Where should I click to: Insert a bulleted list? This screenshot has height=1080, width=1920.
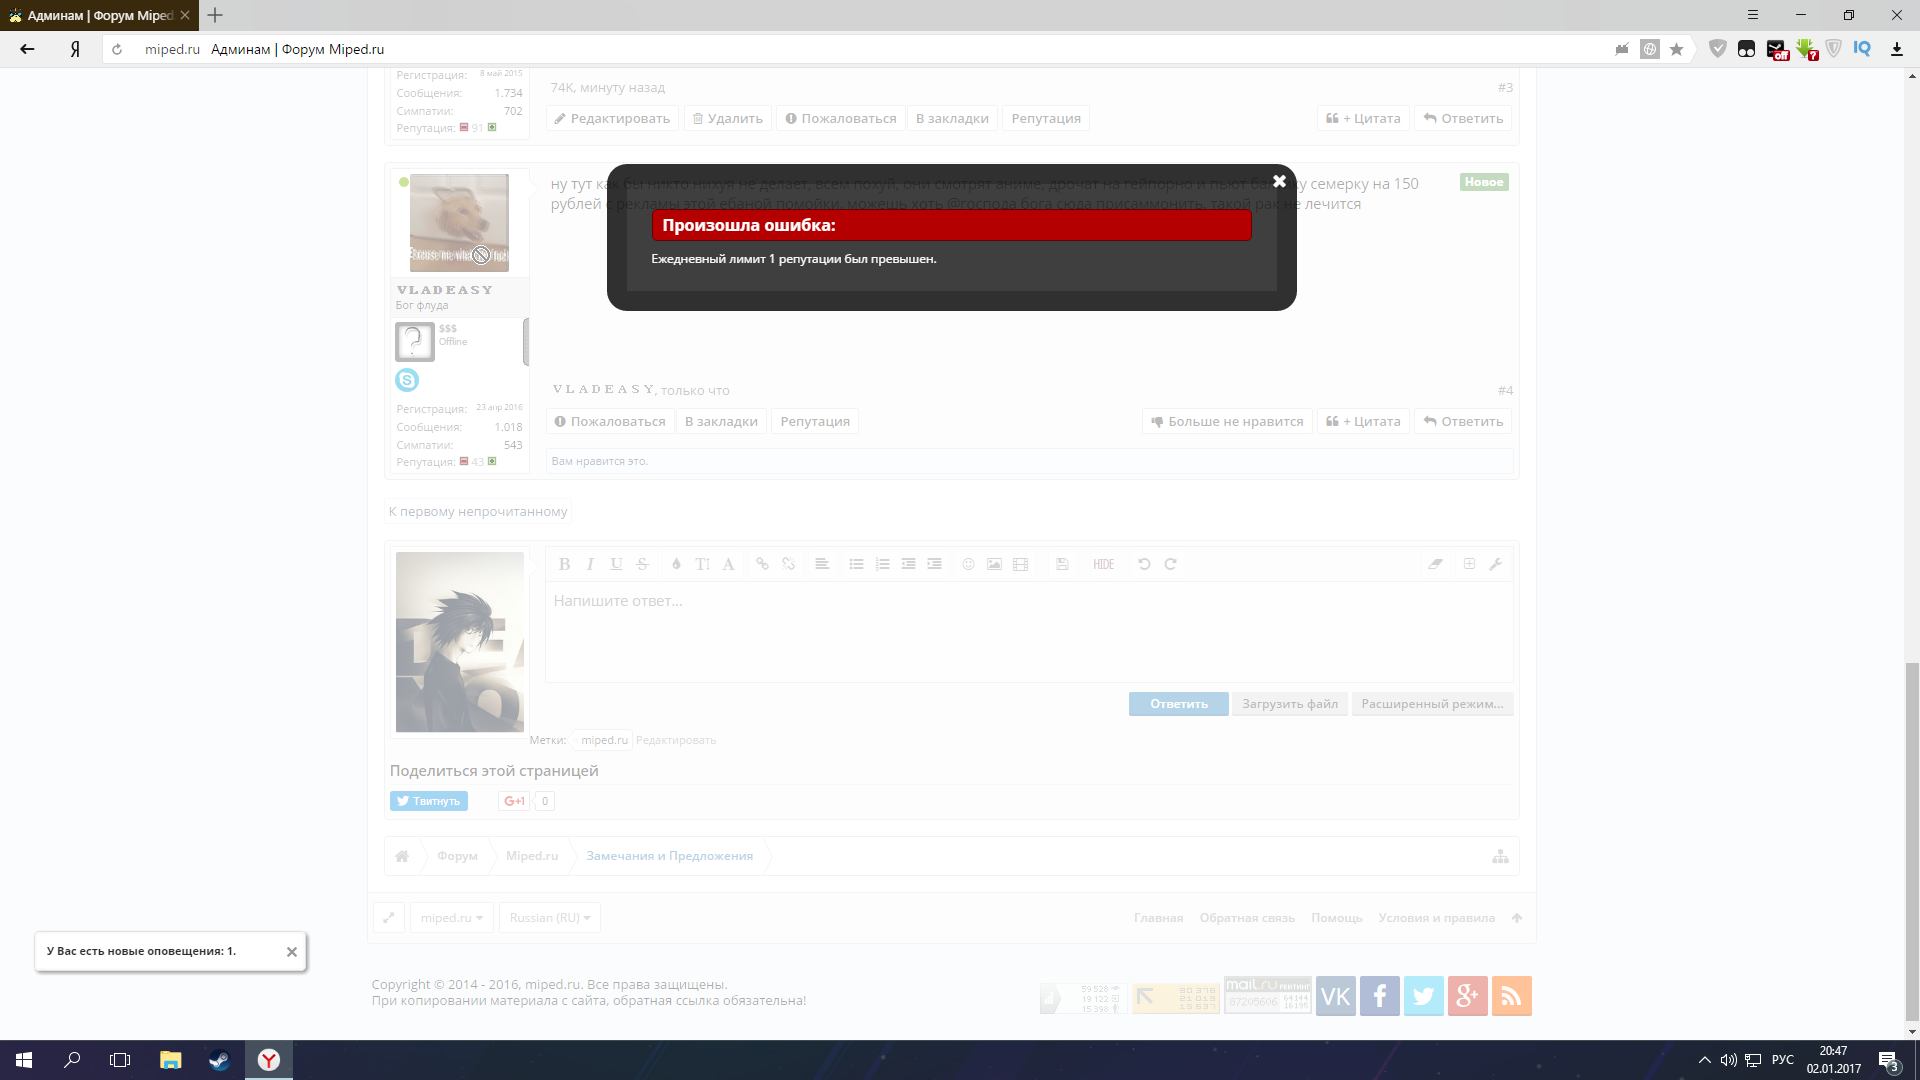coord(856,564)
